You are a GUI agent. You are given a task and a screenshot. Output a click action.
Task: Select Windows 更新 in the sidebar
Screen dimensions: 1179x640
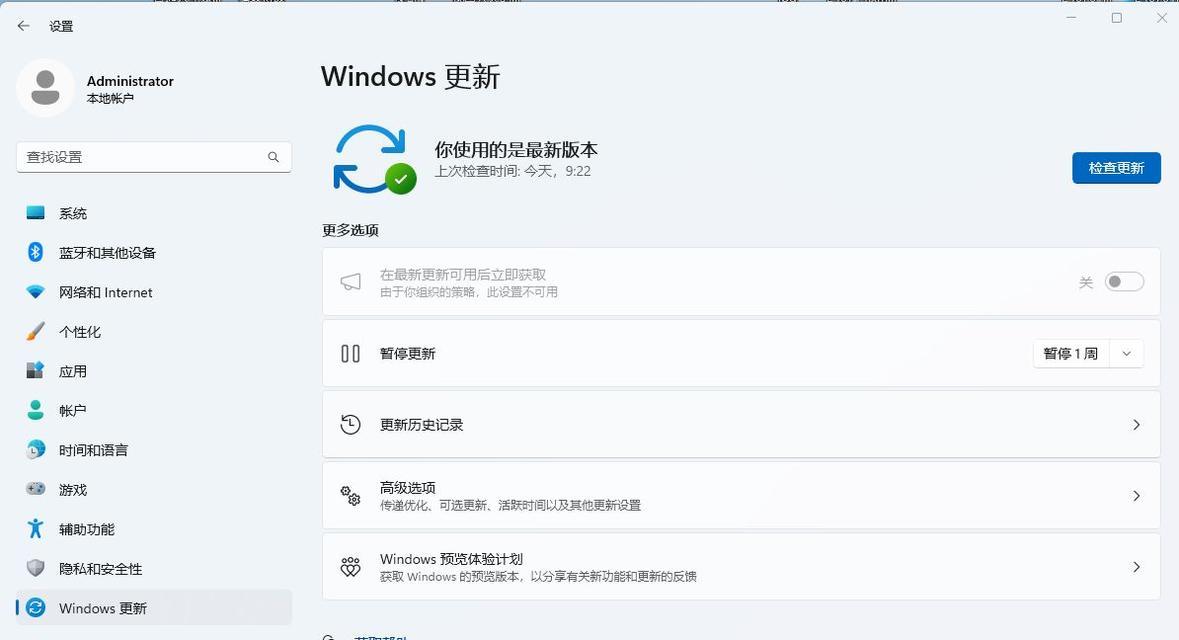click(x=154, y=608)
